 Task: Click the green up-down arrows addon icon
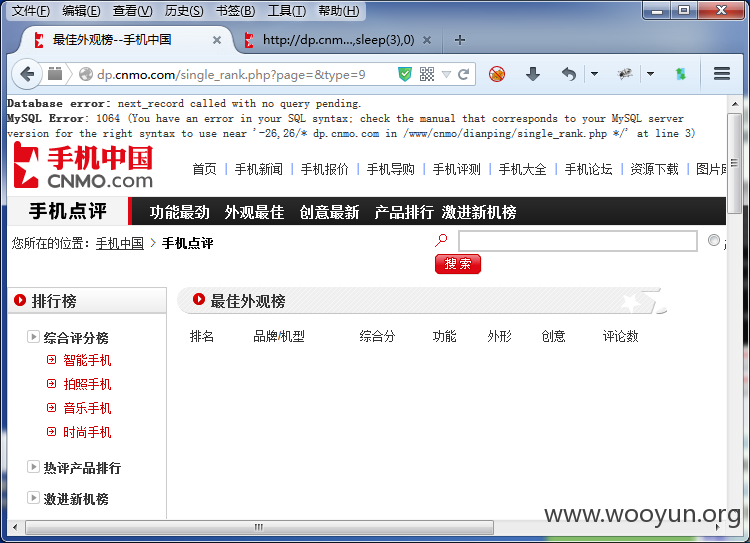[x=681, y=74]
